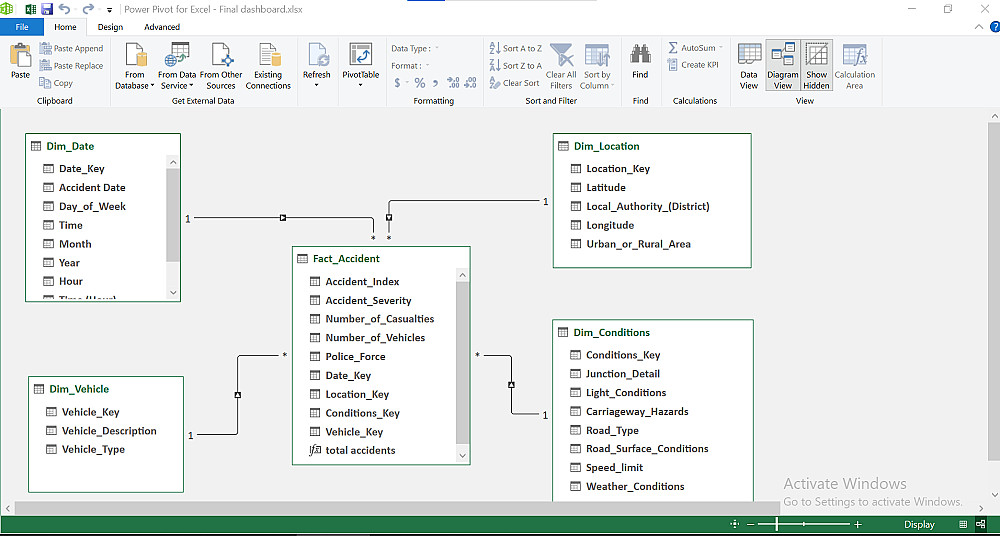Click zoom out minus button
The height and width of the screenshot is (536, 1000).
pos(751,525)
